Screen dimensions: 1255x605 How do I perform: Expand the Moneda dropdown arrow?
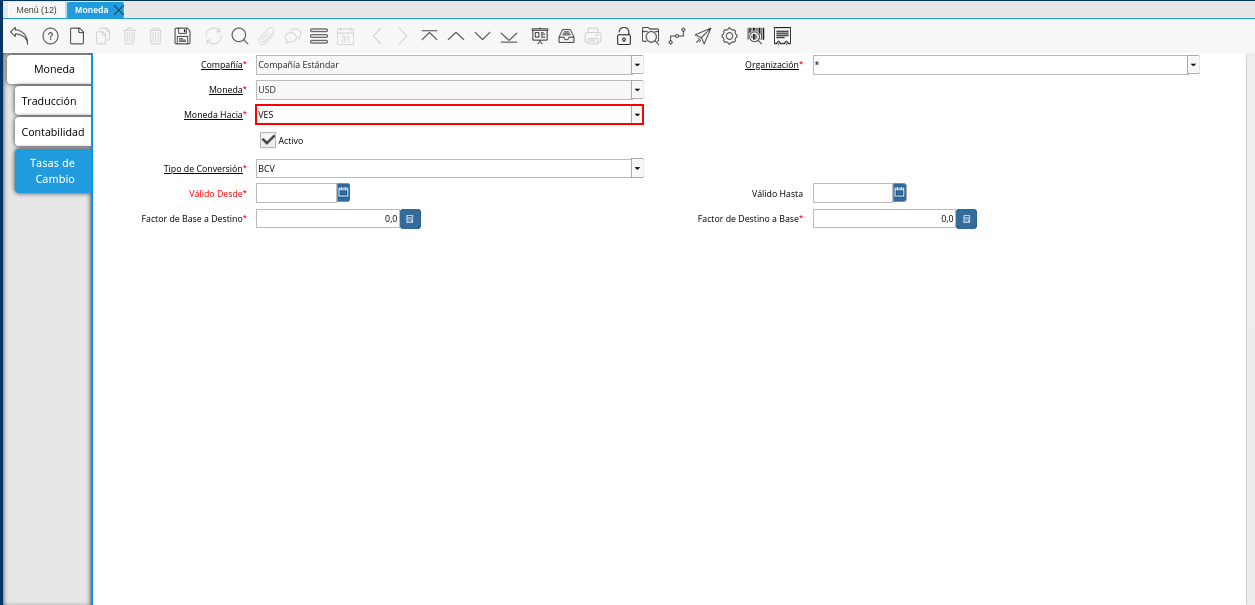(637, 90)
